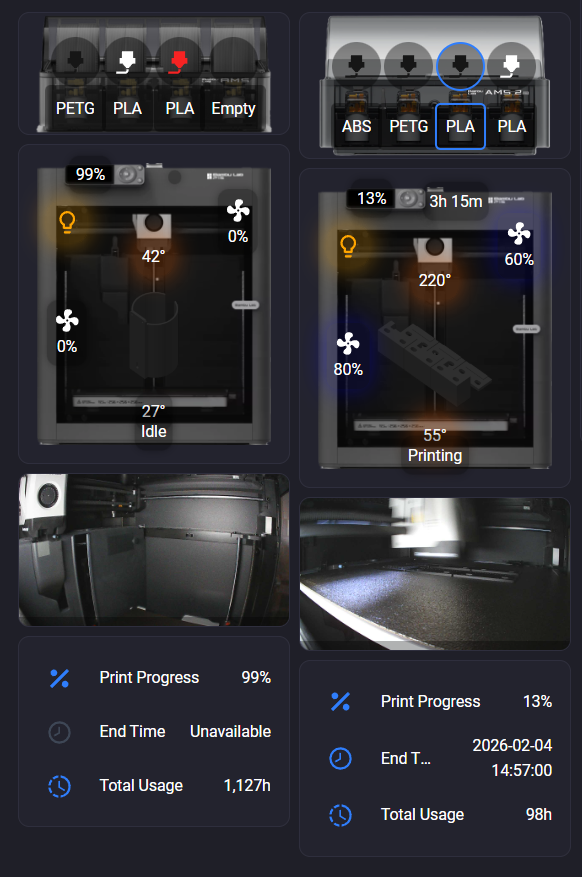Select the ABS filament slot
The image size is (582, 877).
(x=357, y=126)
